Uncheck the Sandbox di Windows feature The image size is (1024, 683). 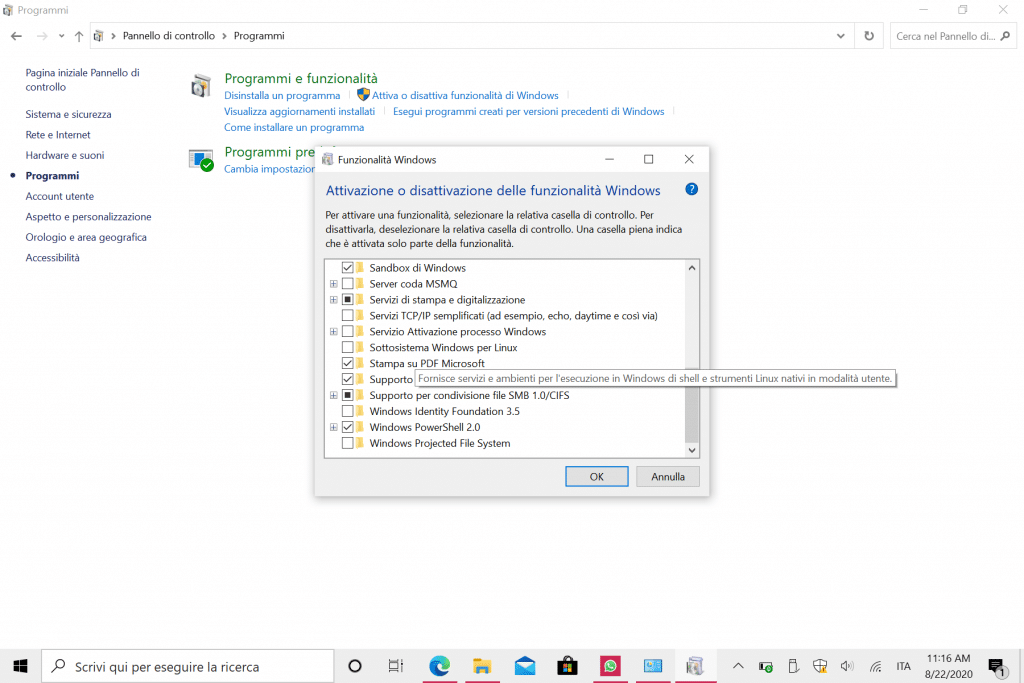click(x=348, y=268)
